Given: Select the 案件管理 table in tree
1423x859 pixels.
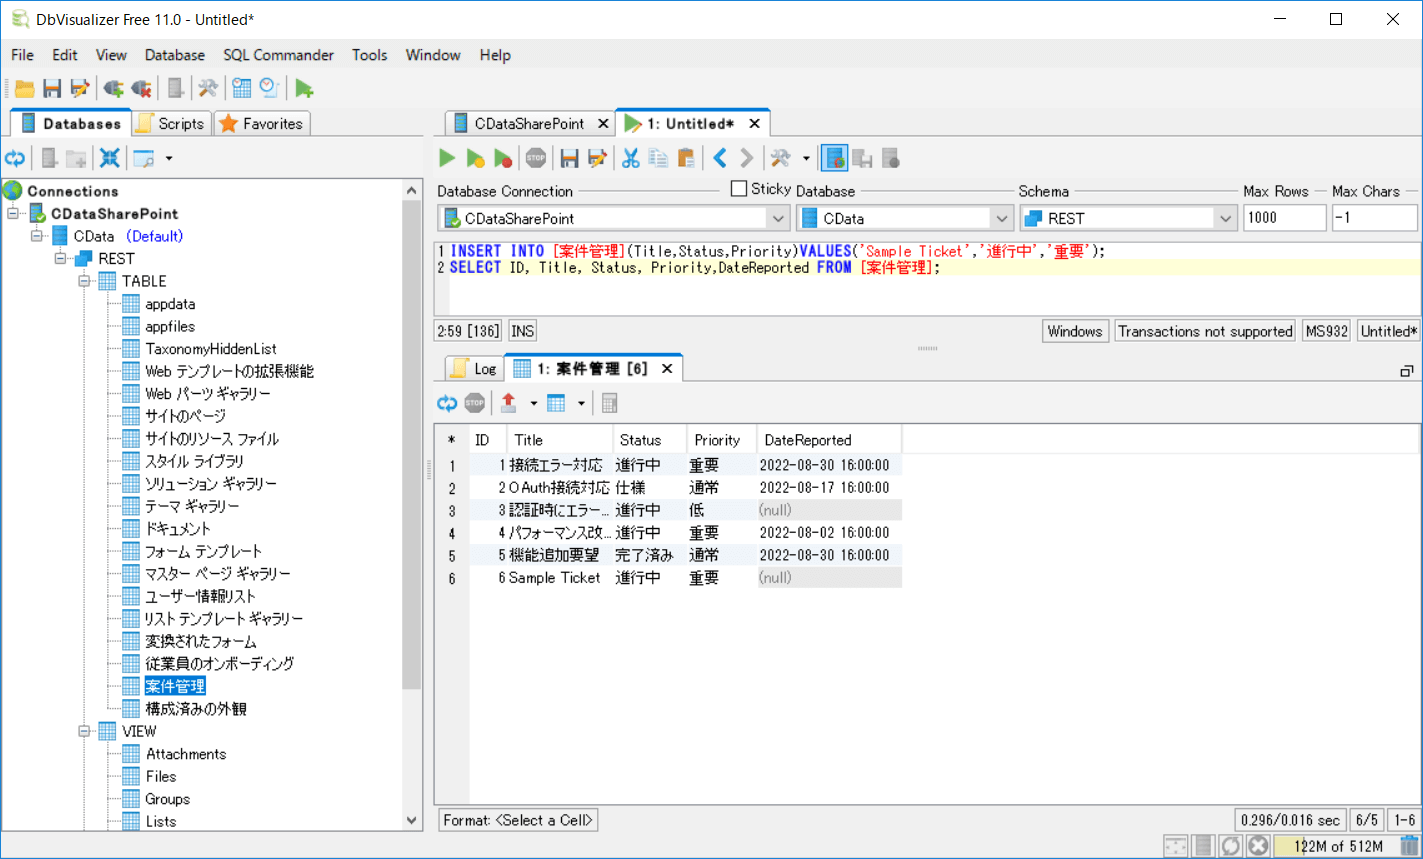Looking at the screenshot, I should tap(175, 686).
